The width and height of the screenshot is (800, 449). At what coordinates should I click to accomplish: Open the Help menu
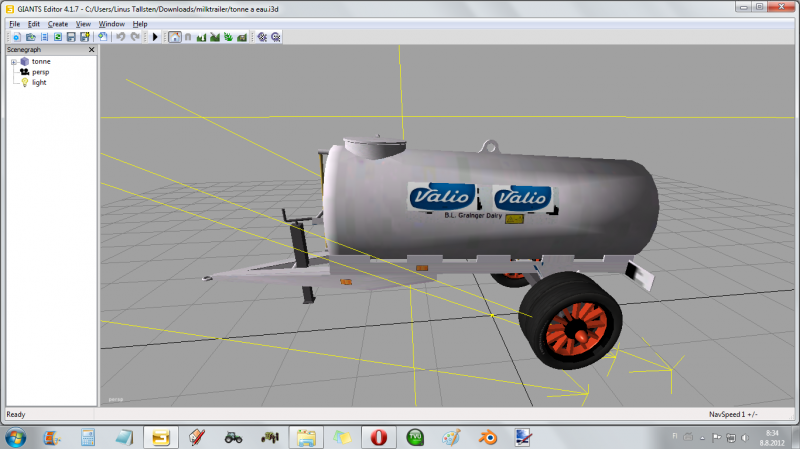pos(140,24)
